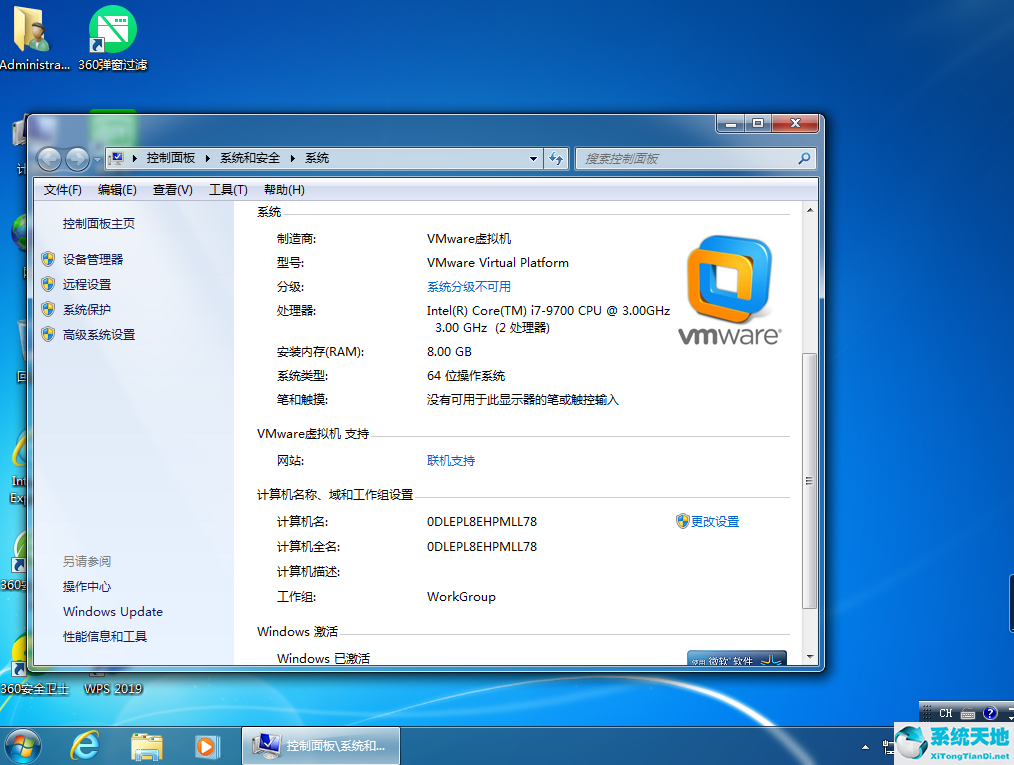Click the control panel icon in address bar
Viewport: 1014px width, 765px height.
(117, 158)
